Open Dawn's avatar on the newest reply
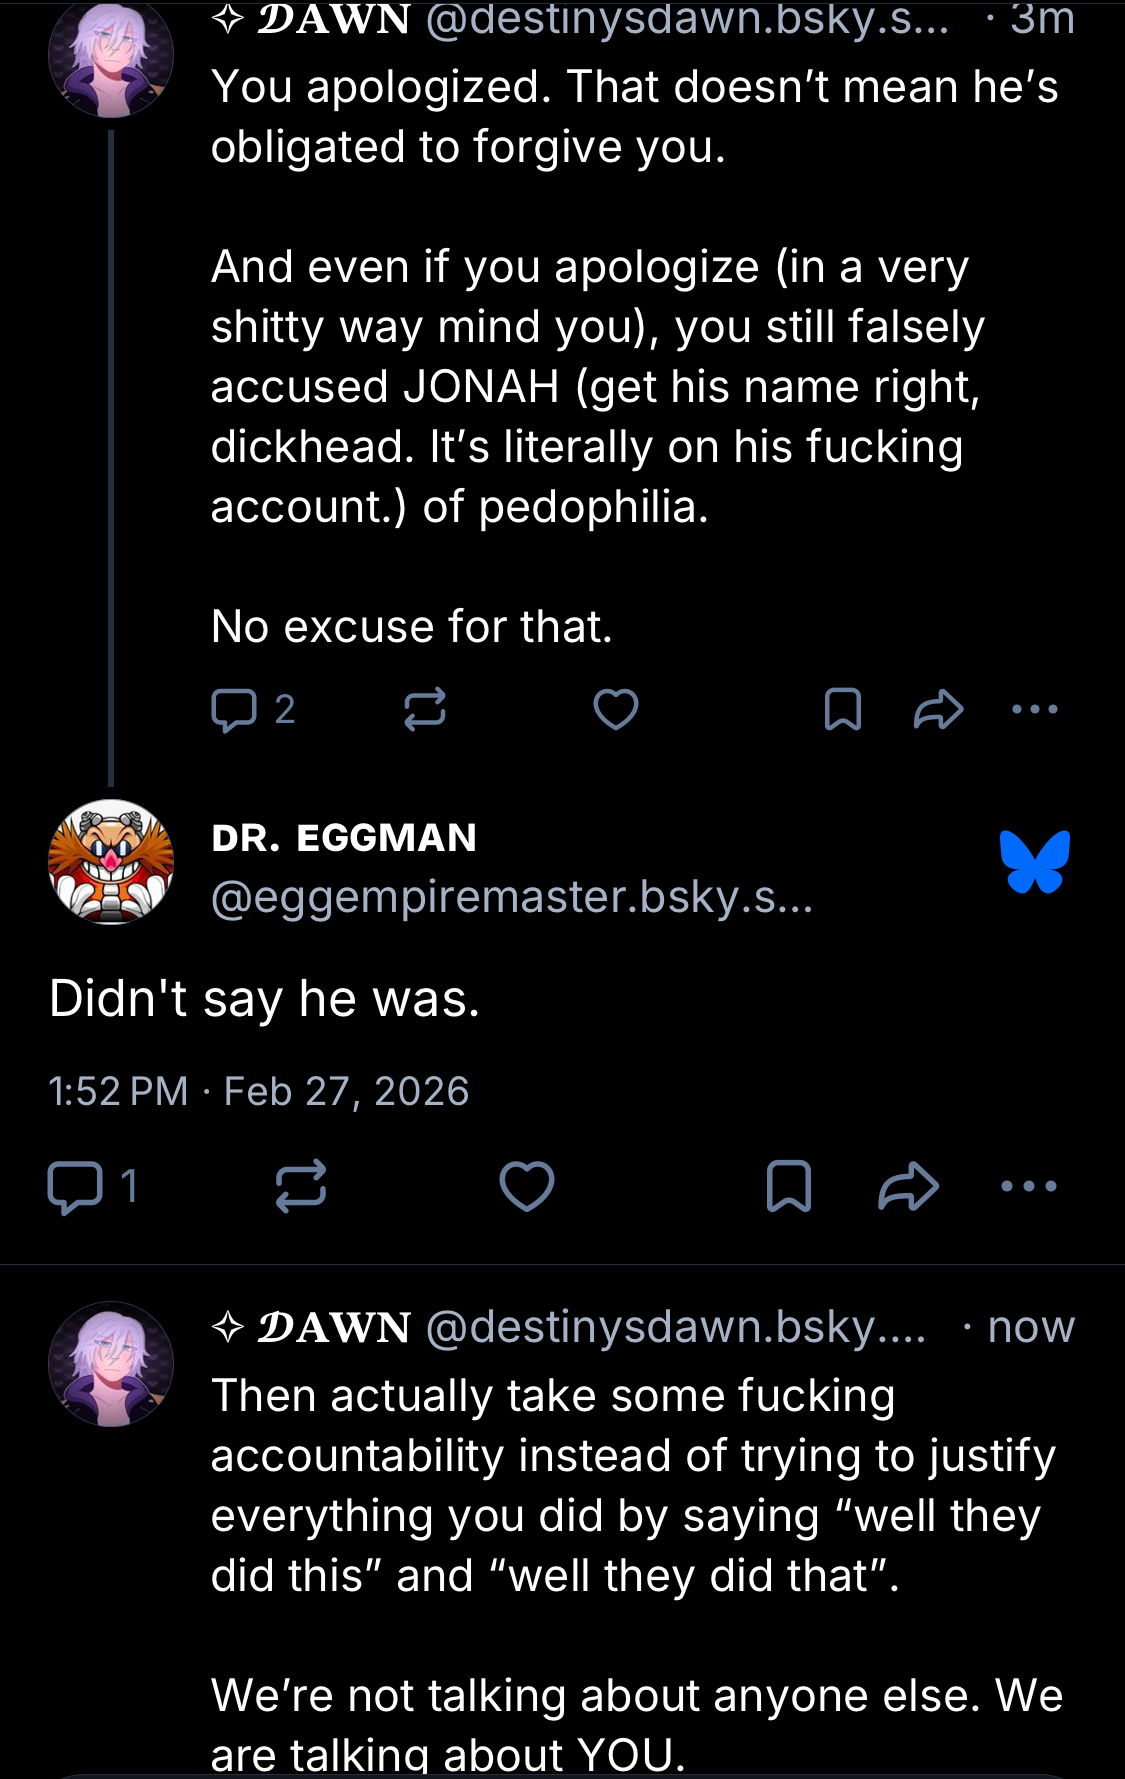The image size is (1125, 1779). tap(111, 1364)
